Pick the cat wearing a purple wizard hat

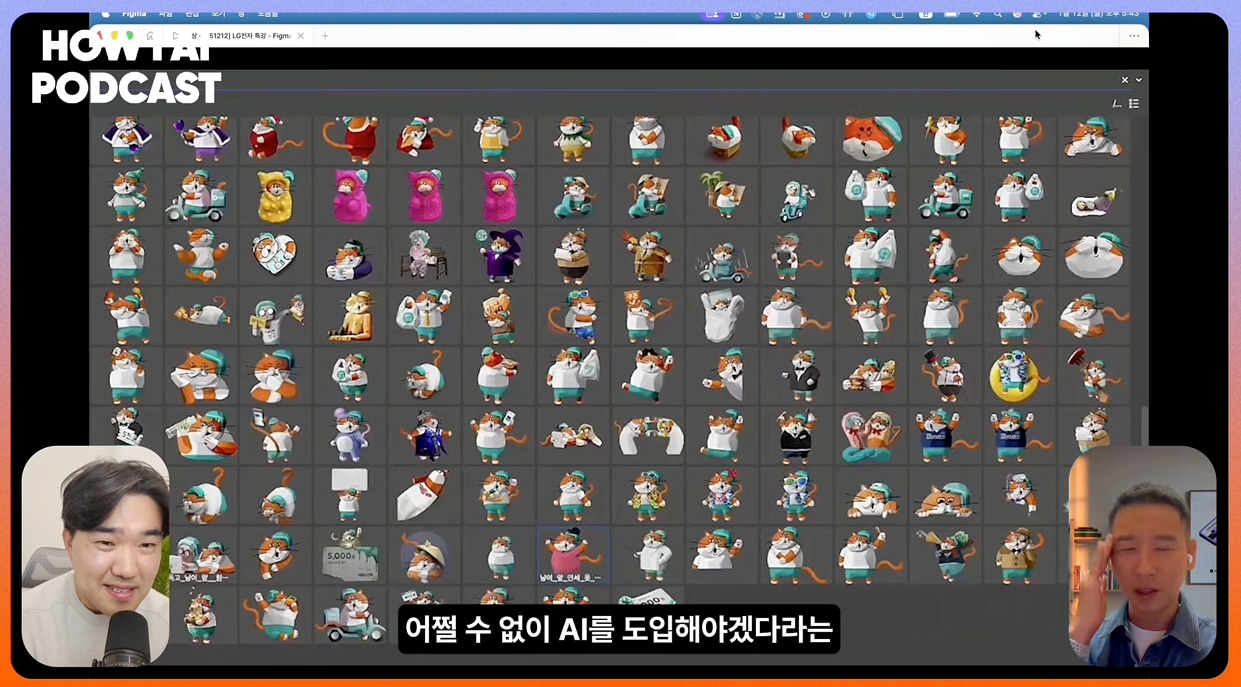coord(497,255)
